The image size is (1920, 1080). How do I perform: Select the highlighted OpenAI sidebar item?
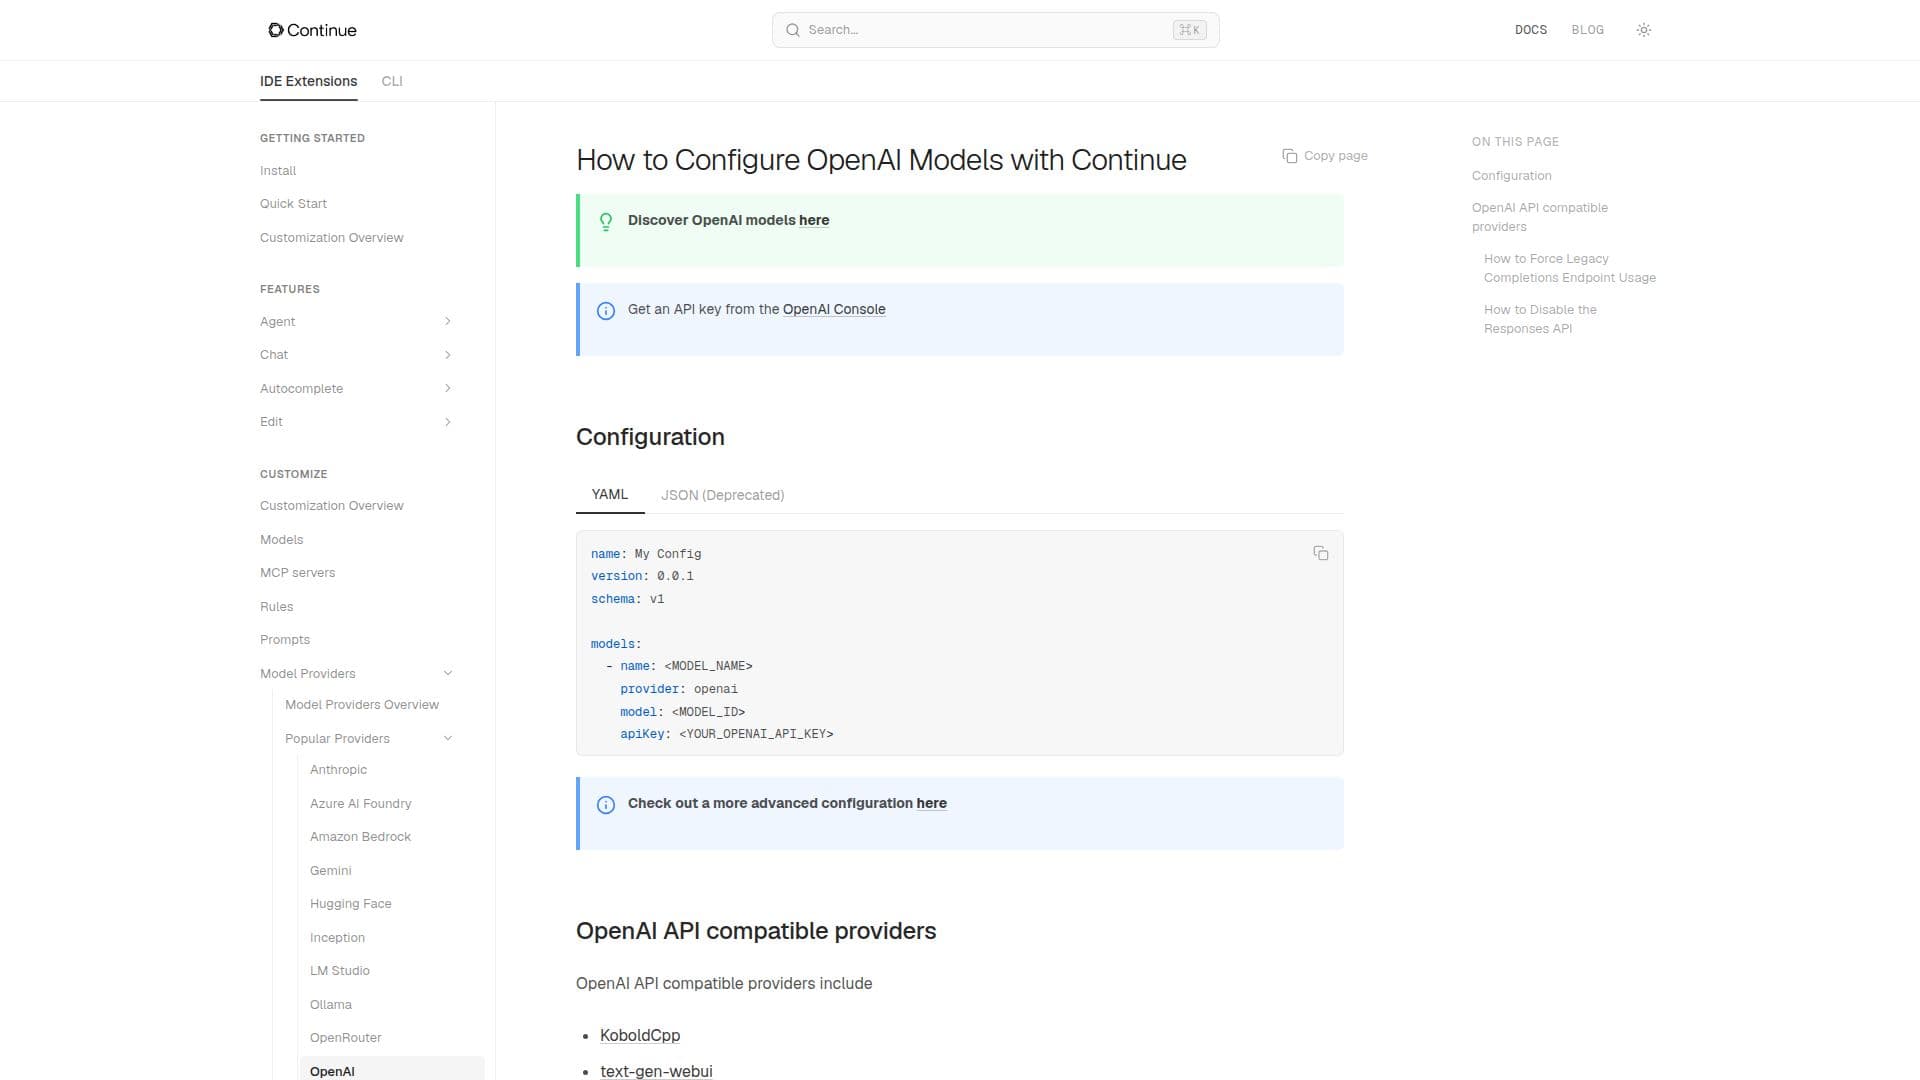(391, 1069)
